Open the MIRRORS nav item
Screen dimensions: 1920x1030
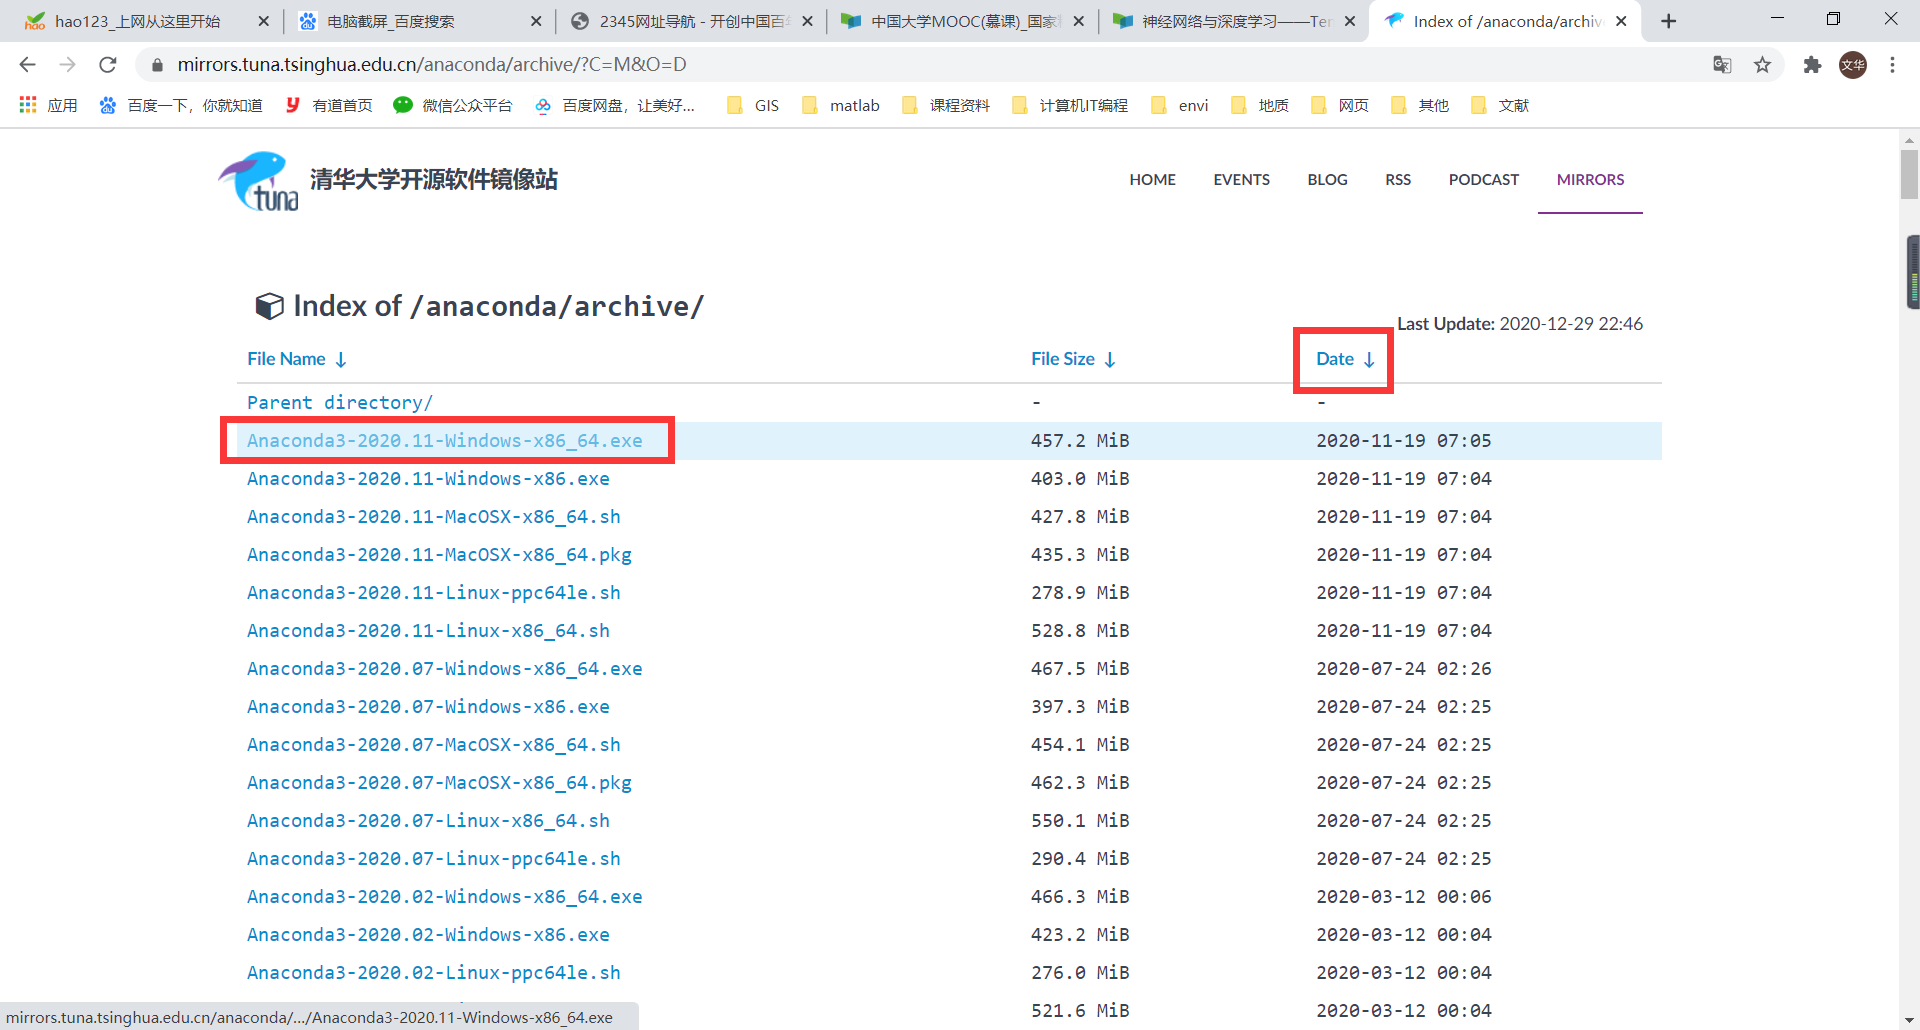click(1590, 180)
